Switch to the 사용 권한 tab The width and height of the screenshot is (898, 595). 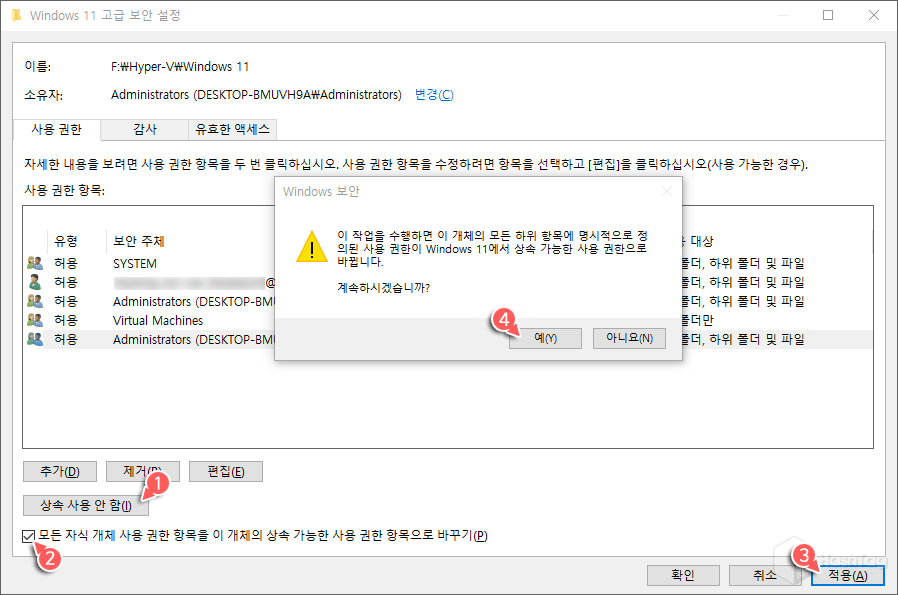(57, 129)
